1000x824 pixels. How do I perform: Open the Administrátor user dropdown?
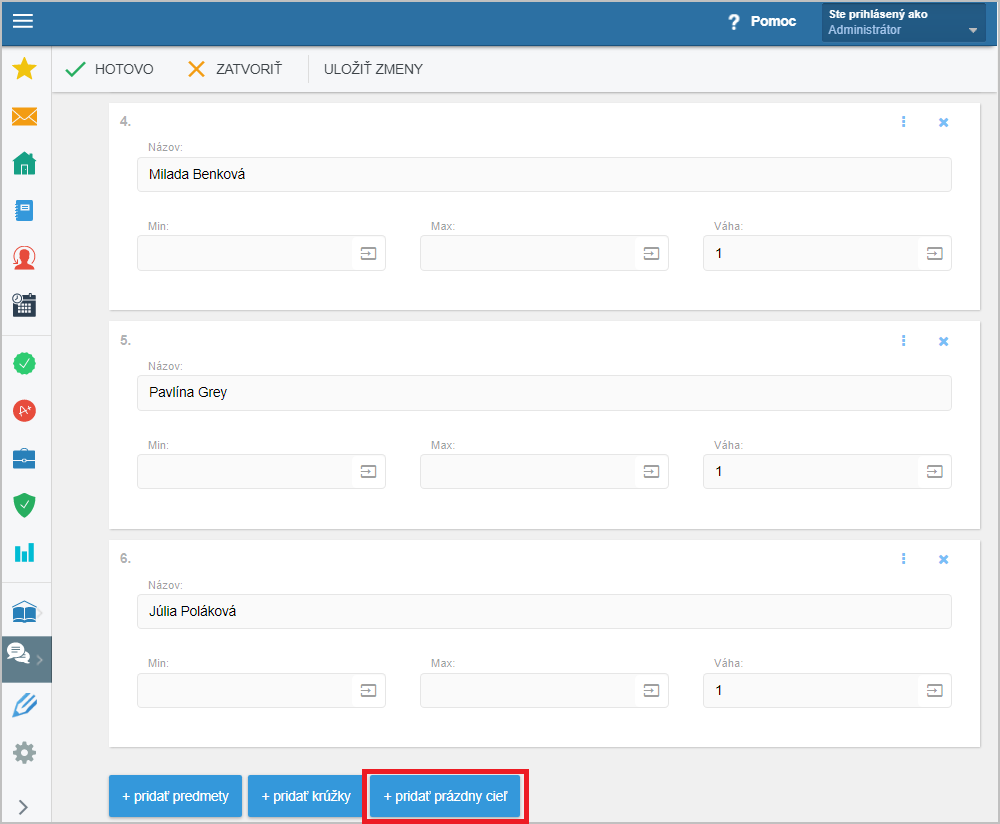coord(903,22)
